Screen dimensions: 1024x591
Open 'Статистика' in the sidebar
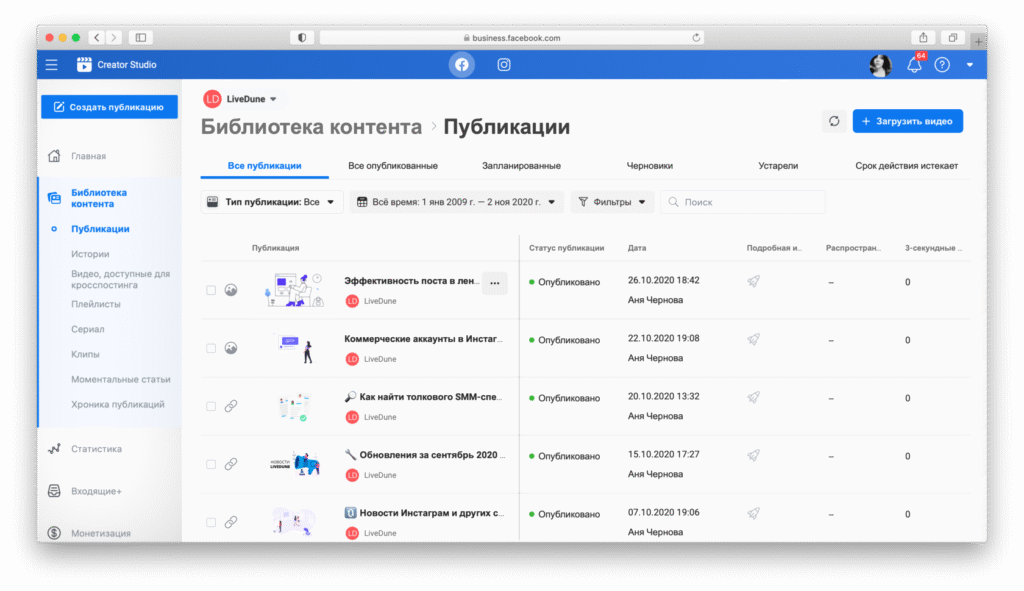[x=96, y=449]
